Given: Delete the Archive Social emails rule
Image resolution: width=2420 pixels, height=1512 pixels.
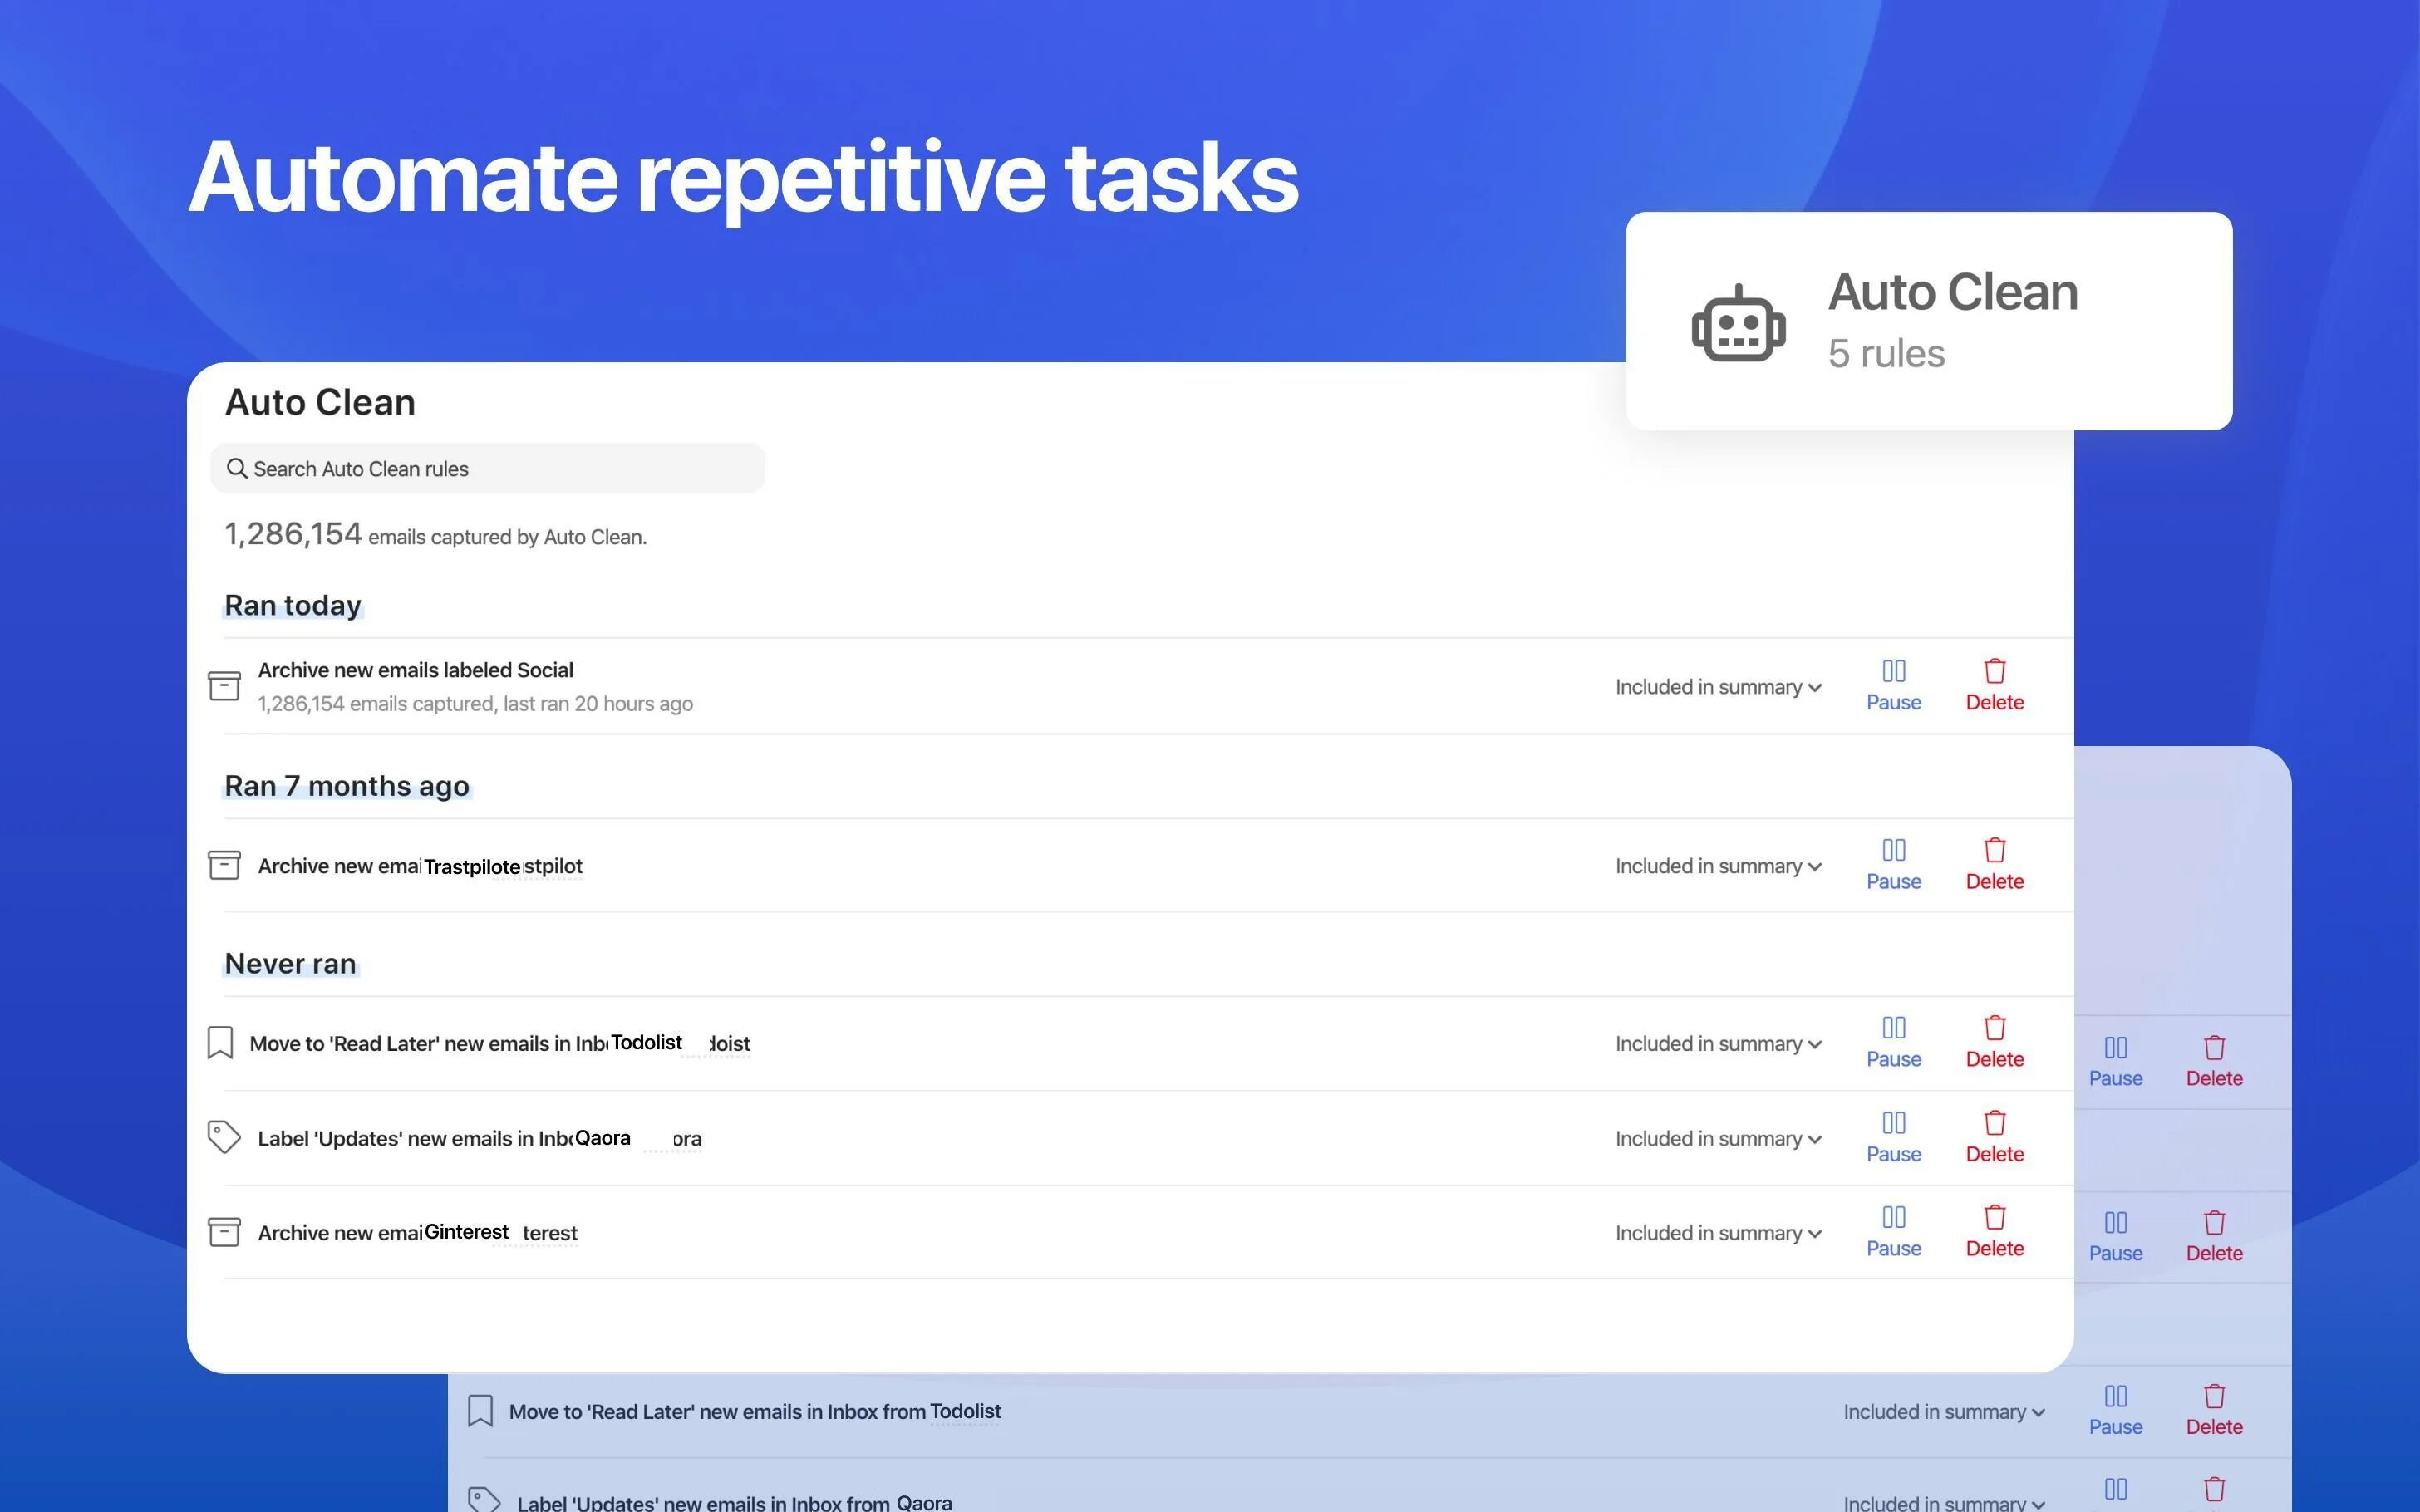Looking at the screenshot, I should coord(1994,685).
